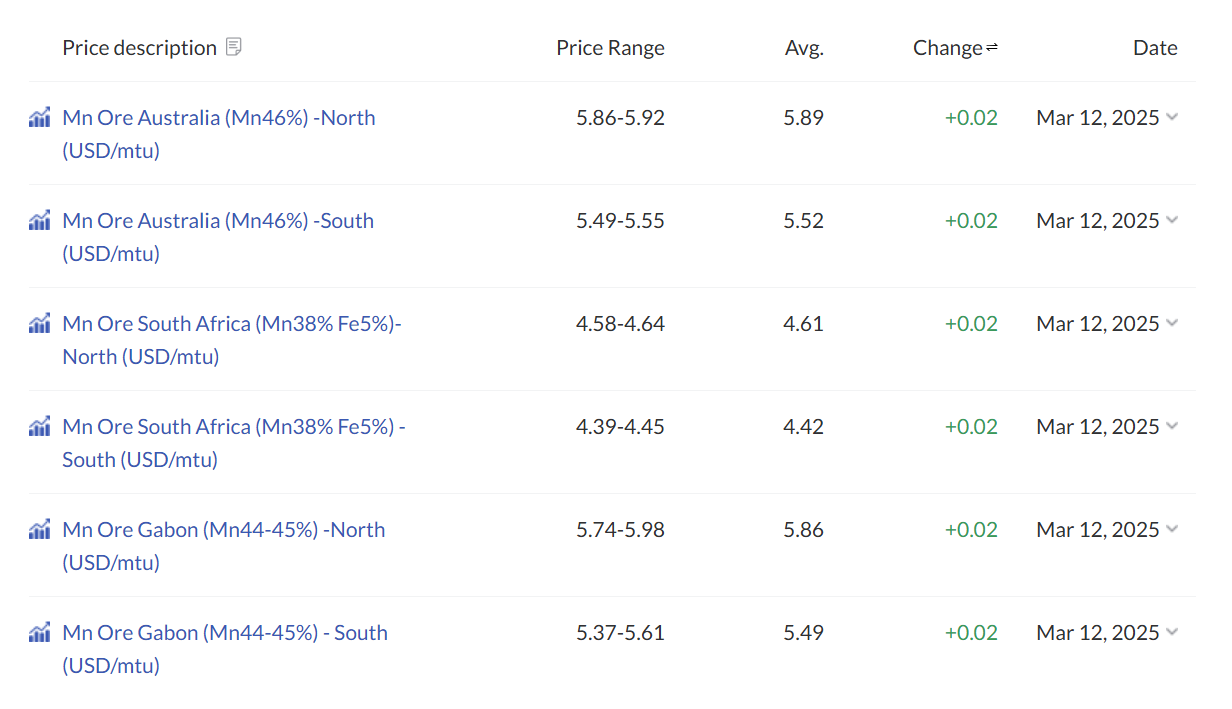Expand date chevron for Mn Ore Australia South
This screenshot has width=1232, height=709.
point(1172,220)
